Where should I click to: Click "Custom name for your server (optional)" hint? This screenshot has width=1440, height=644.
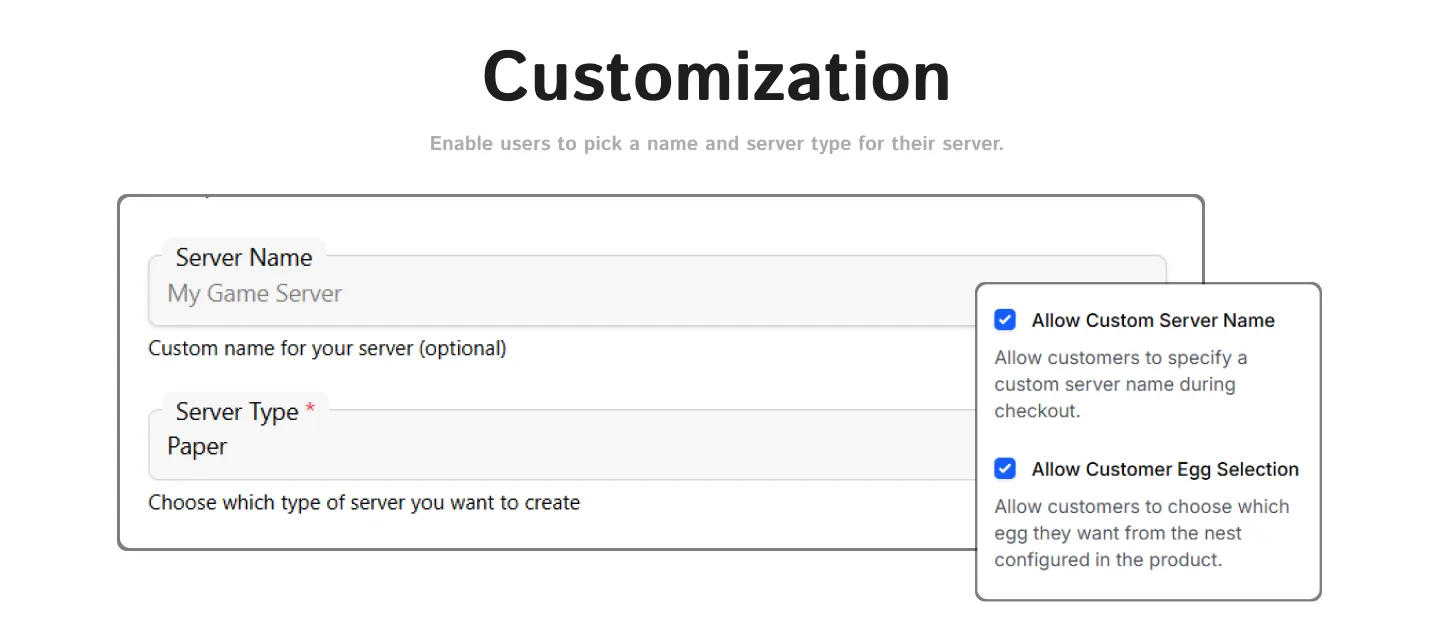pyautogui.click(x=327, y=349)
